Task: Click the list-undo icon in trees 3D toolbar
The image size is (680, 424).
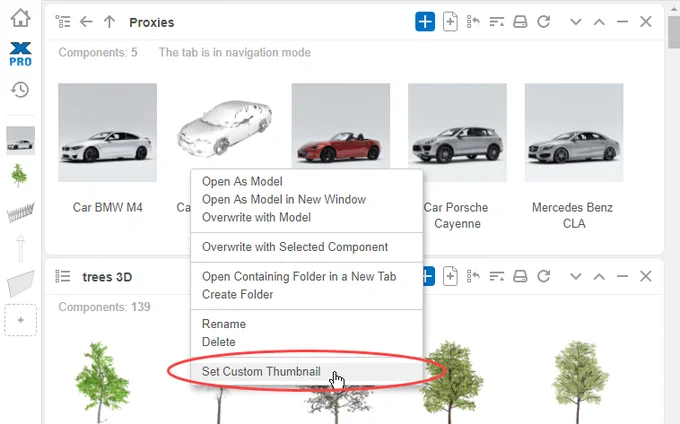Action: (473, 276)
